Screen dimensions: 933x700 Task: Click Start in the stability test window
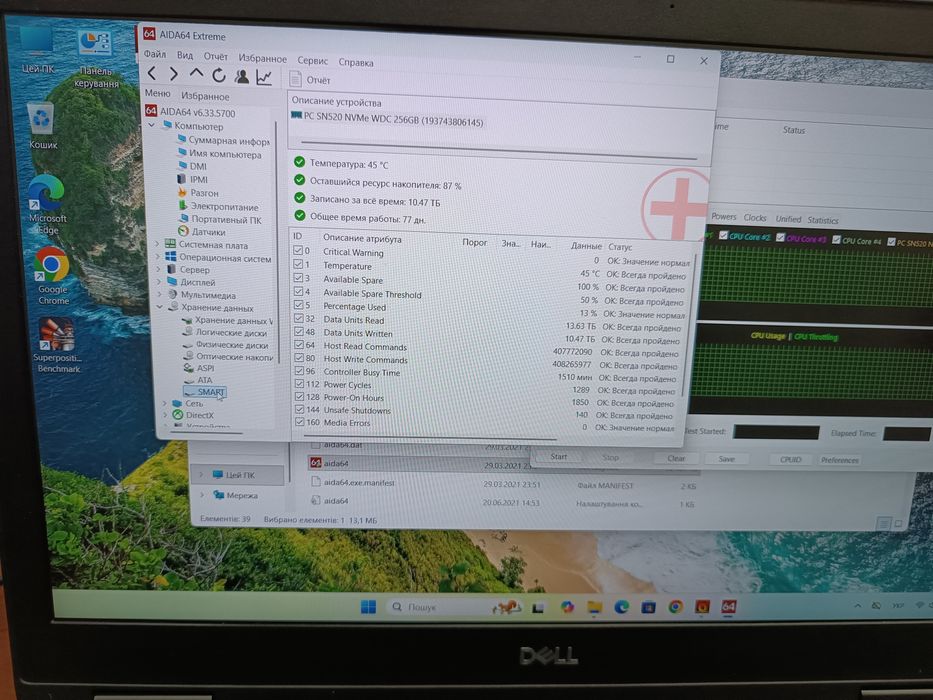click(x=558, y=457)
